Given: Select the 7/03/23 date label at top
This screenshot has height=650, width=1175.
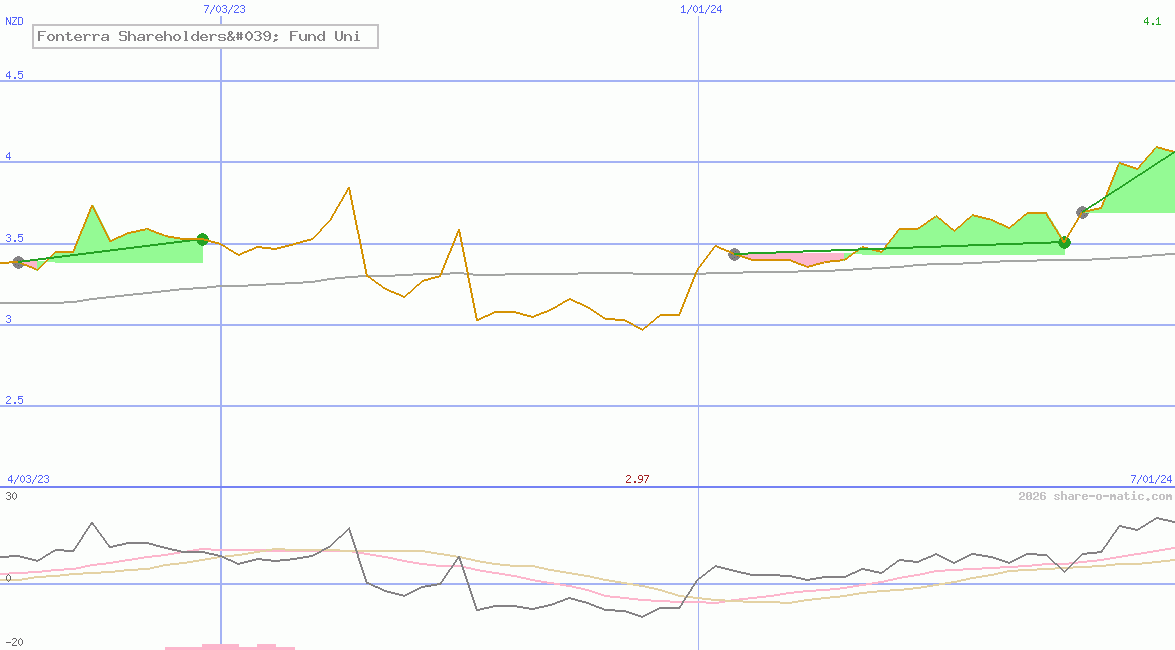Looking at the screenshot, I should [223, 9].
